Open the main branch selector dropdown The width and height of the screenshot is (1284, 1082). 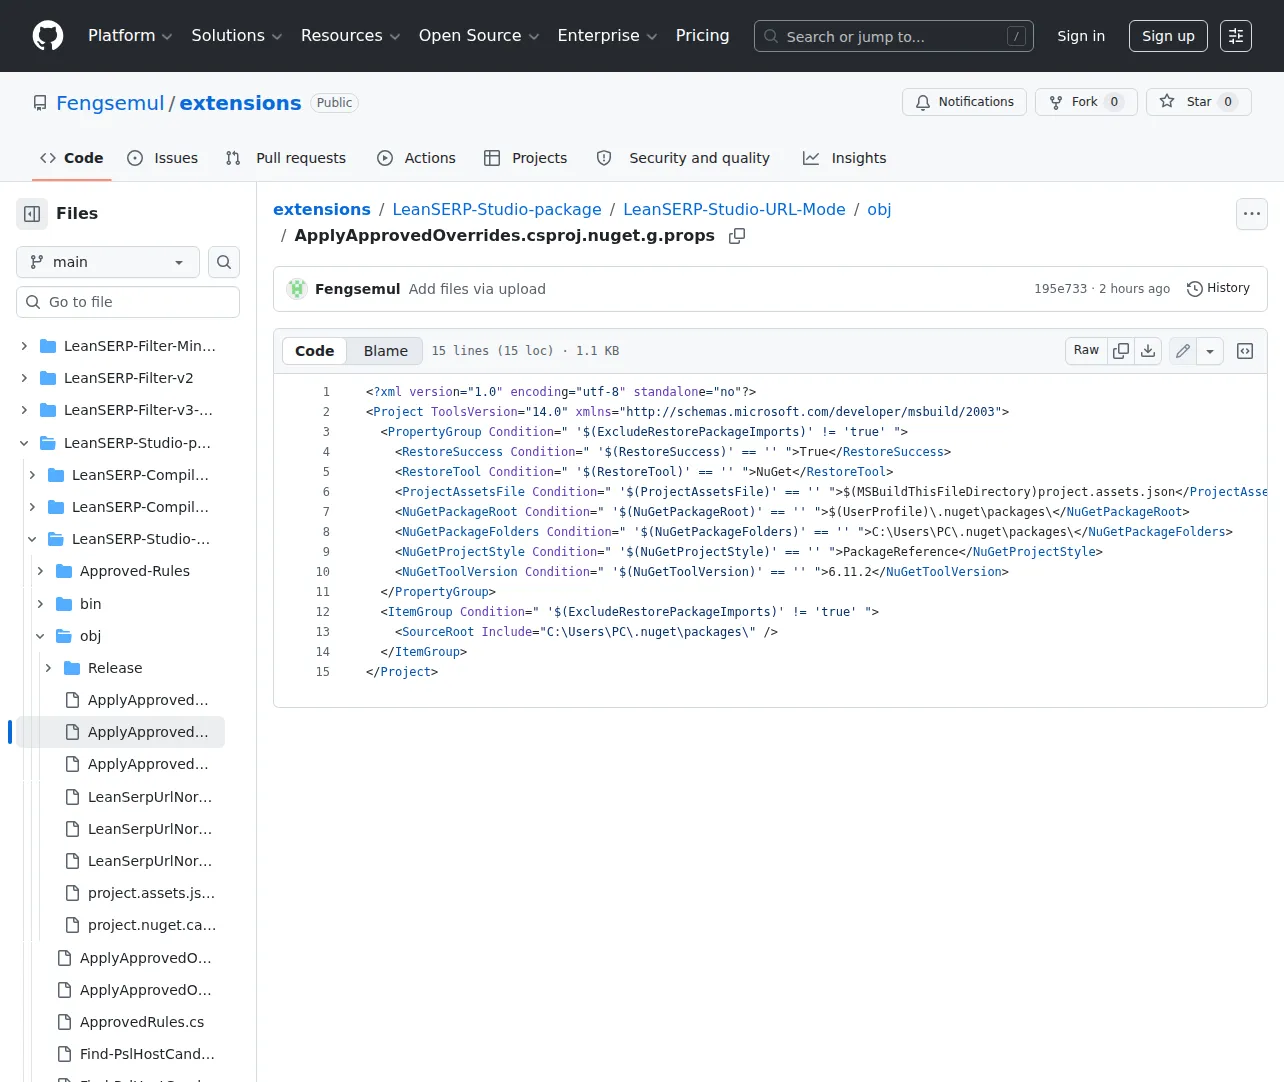pyautogui.click(x=108, y=262)
